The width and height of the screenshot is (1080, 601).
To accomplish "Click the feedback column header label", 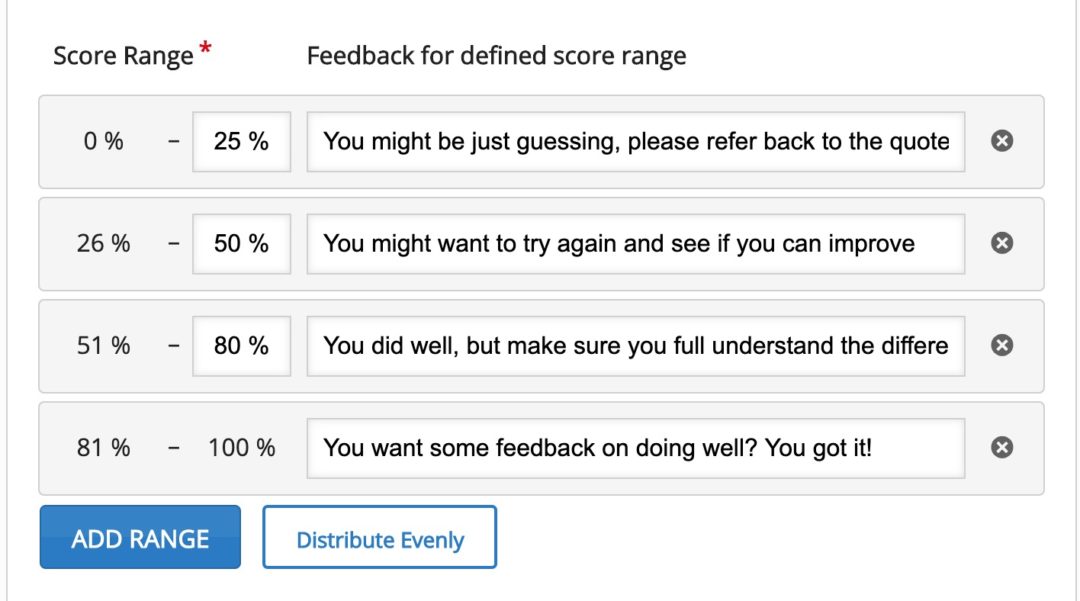I will [x=497, y=55].
